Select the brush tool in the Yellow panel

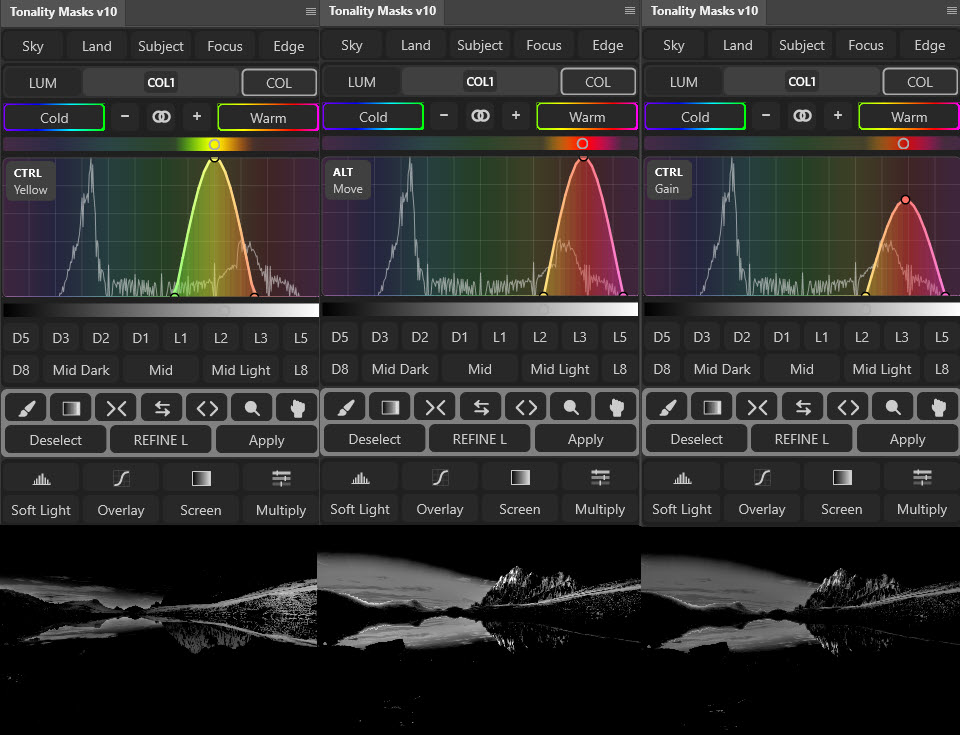26,408
